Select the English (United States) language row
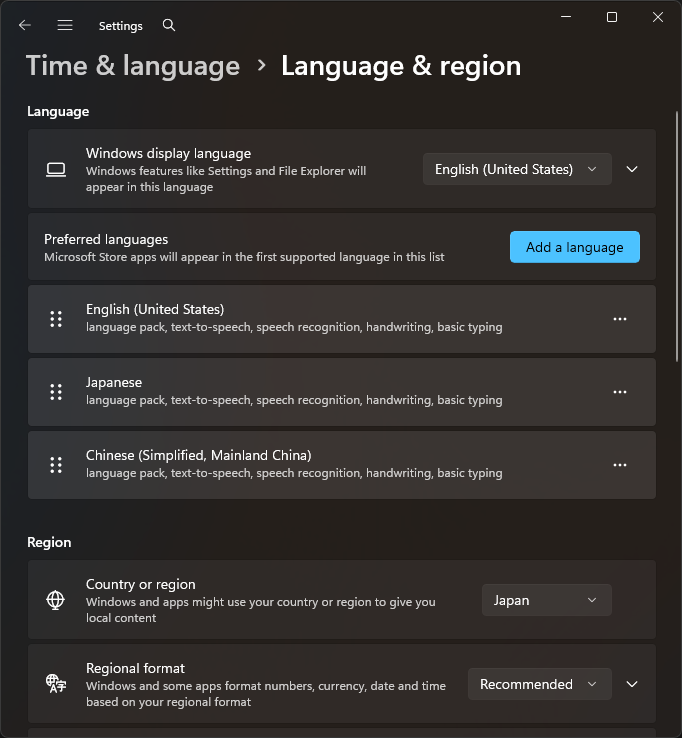The width and height of the screenshot is (682, 738). pyautogui.click(x=342, y=319)
